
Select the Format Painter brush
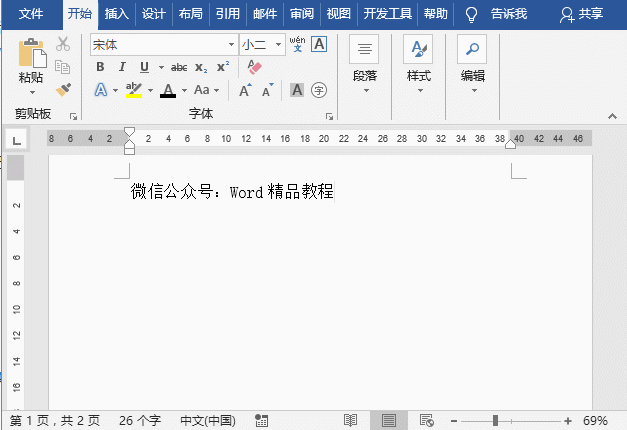tap(63, 90)
